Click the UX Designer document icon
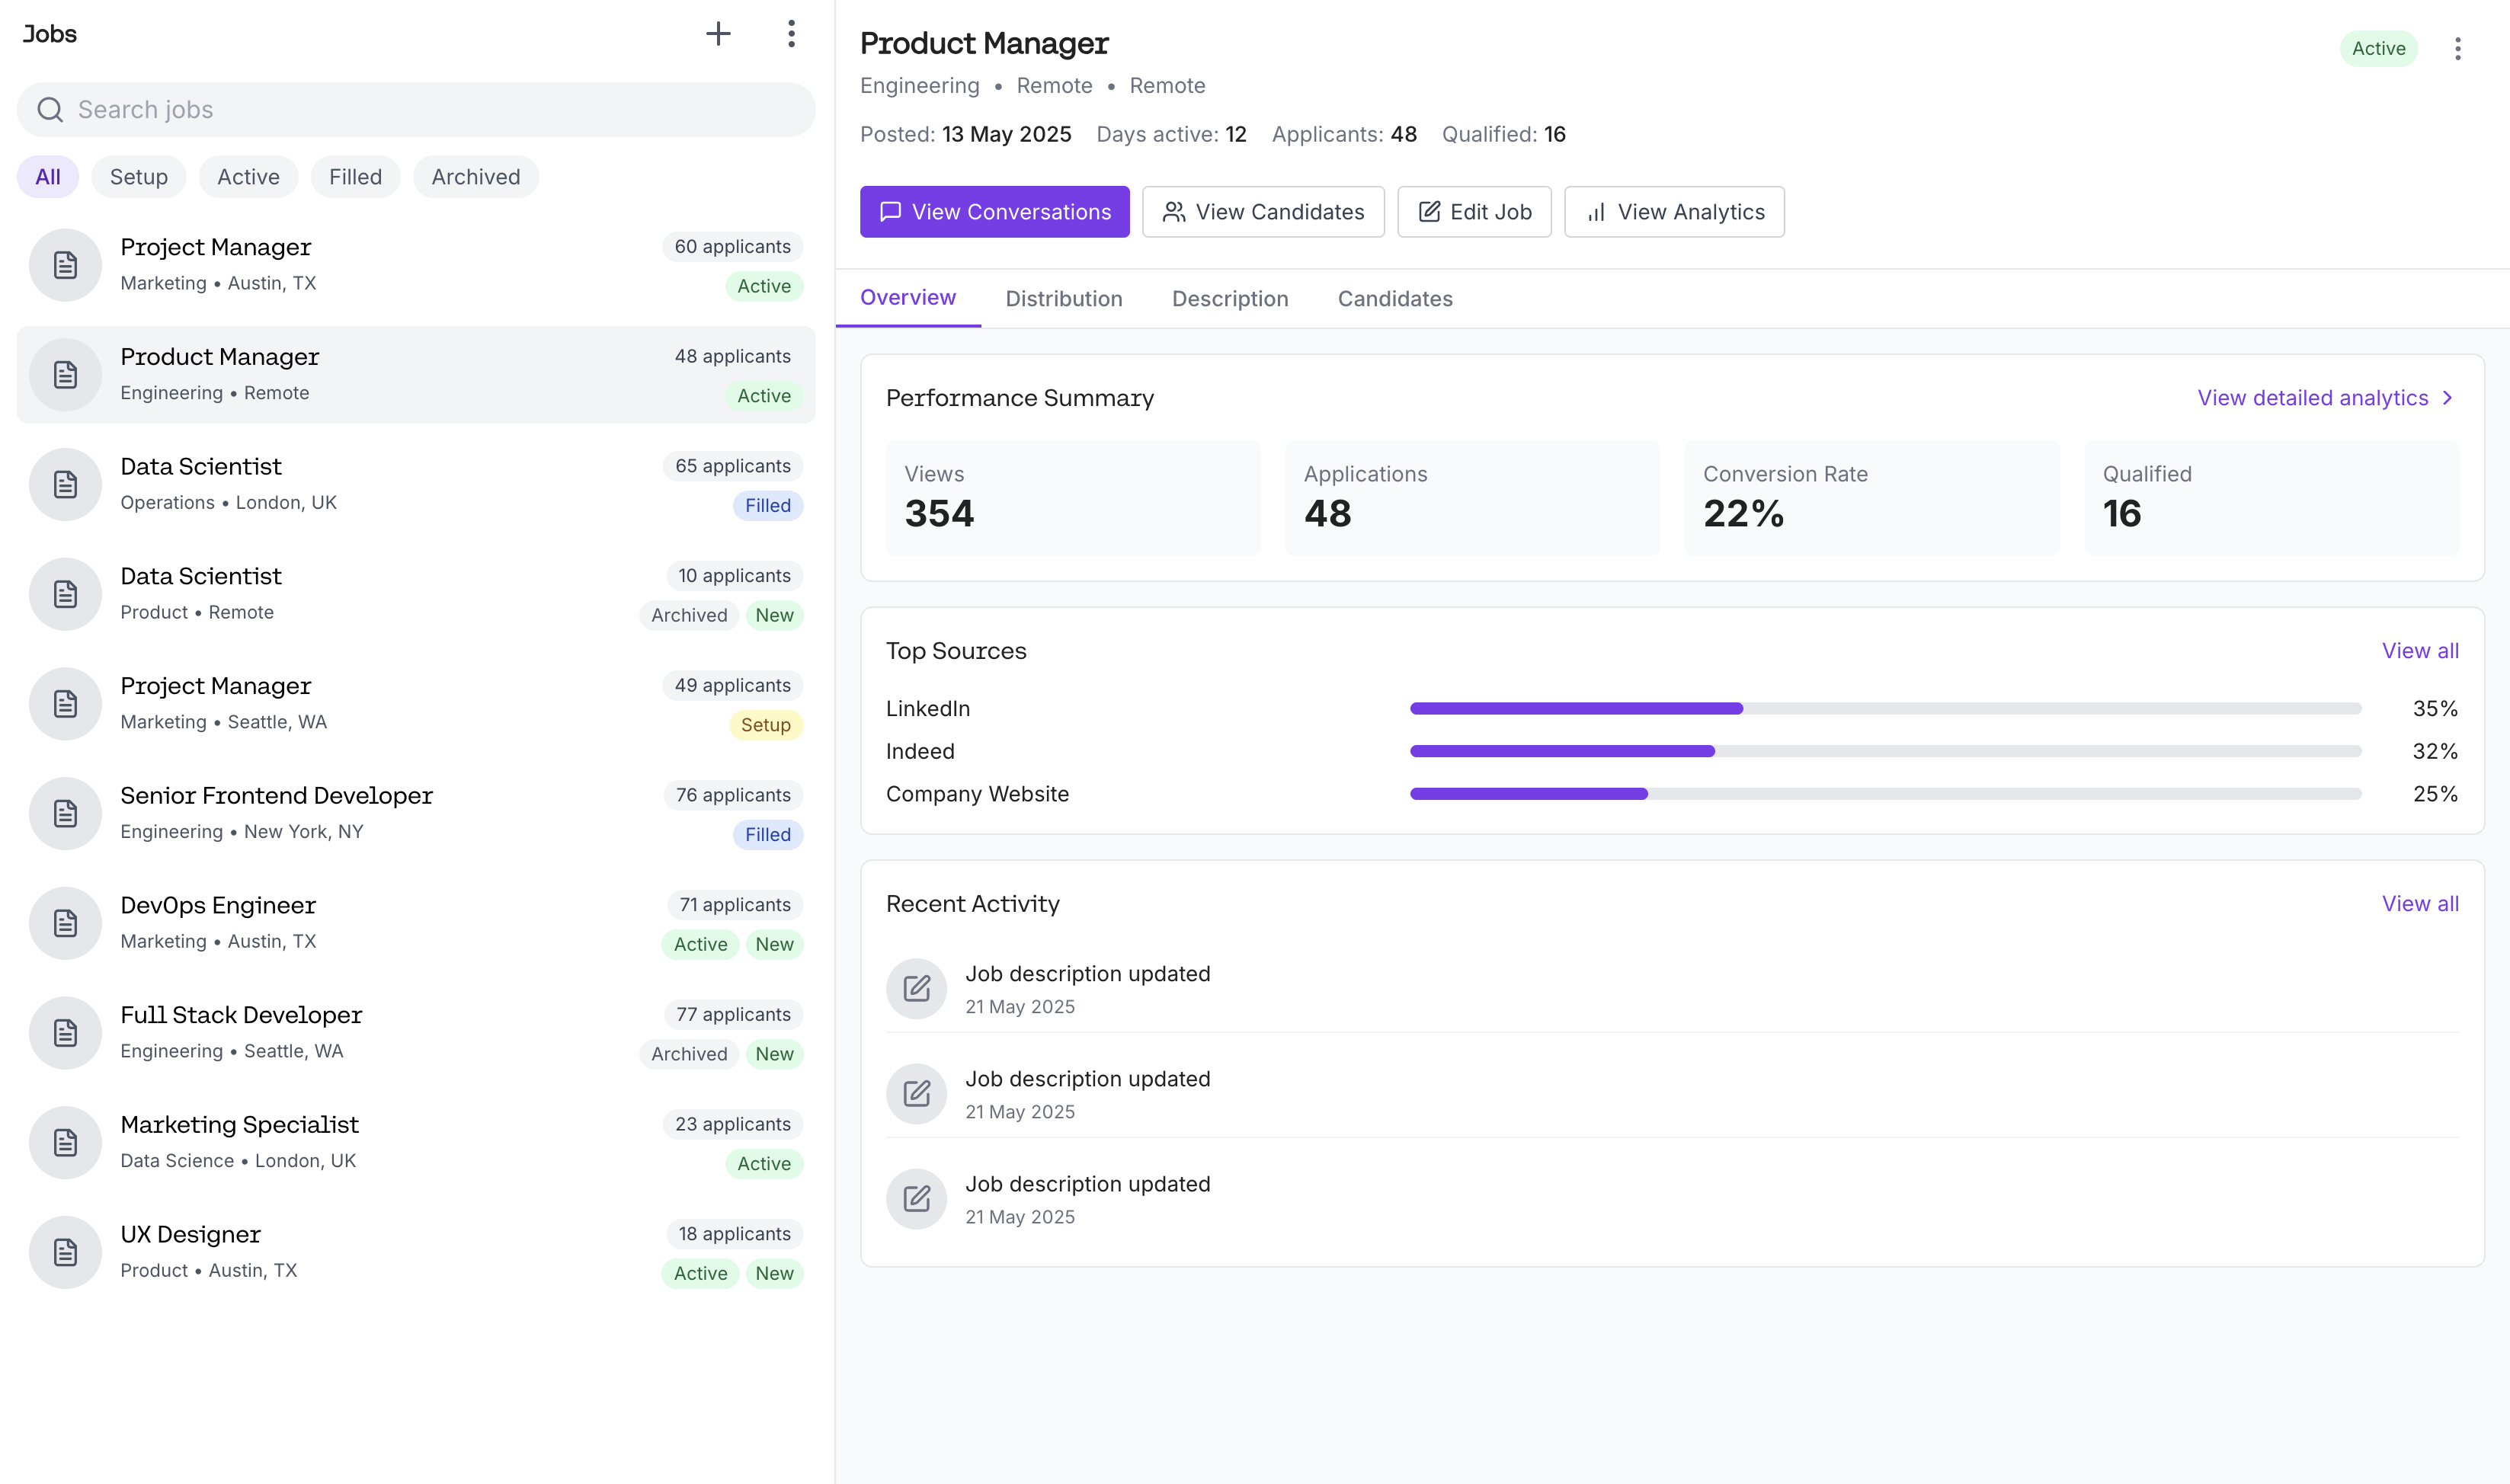 tap(65, 1252)
